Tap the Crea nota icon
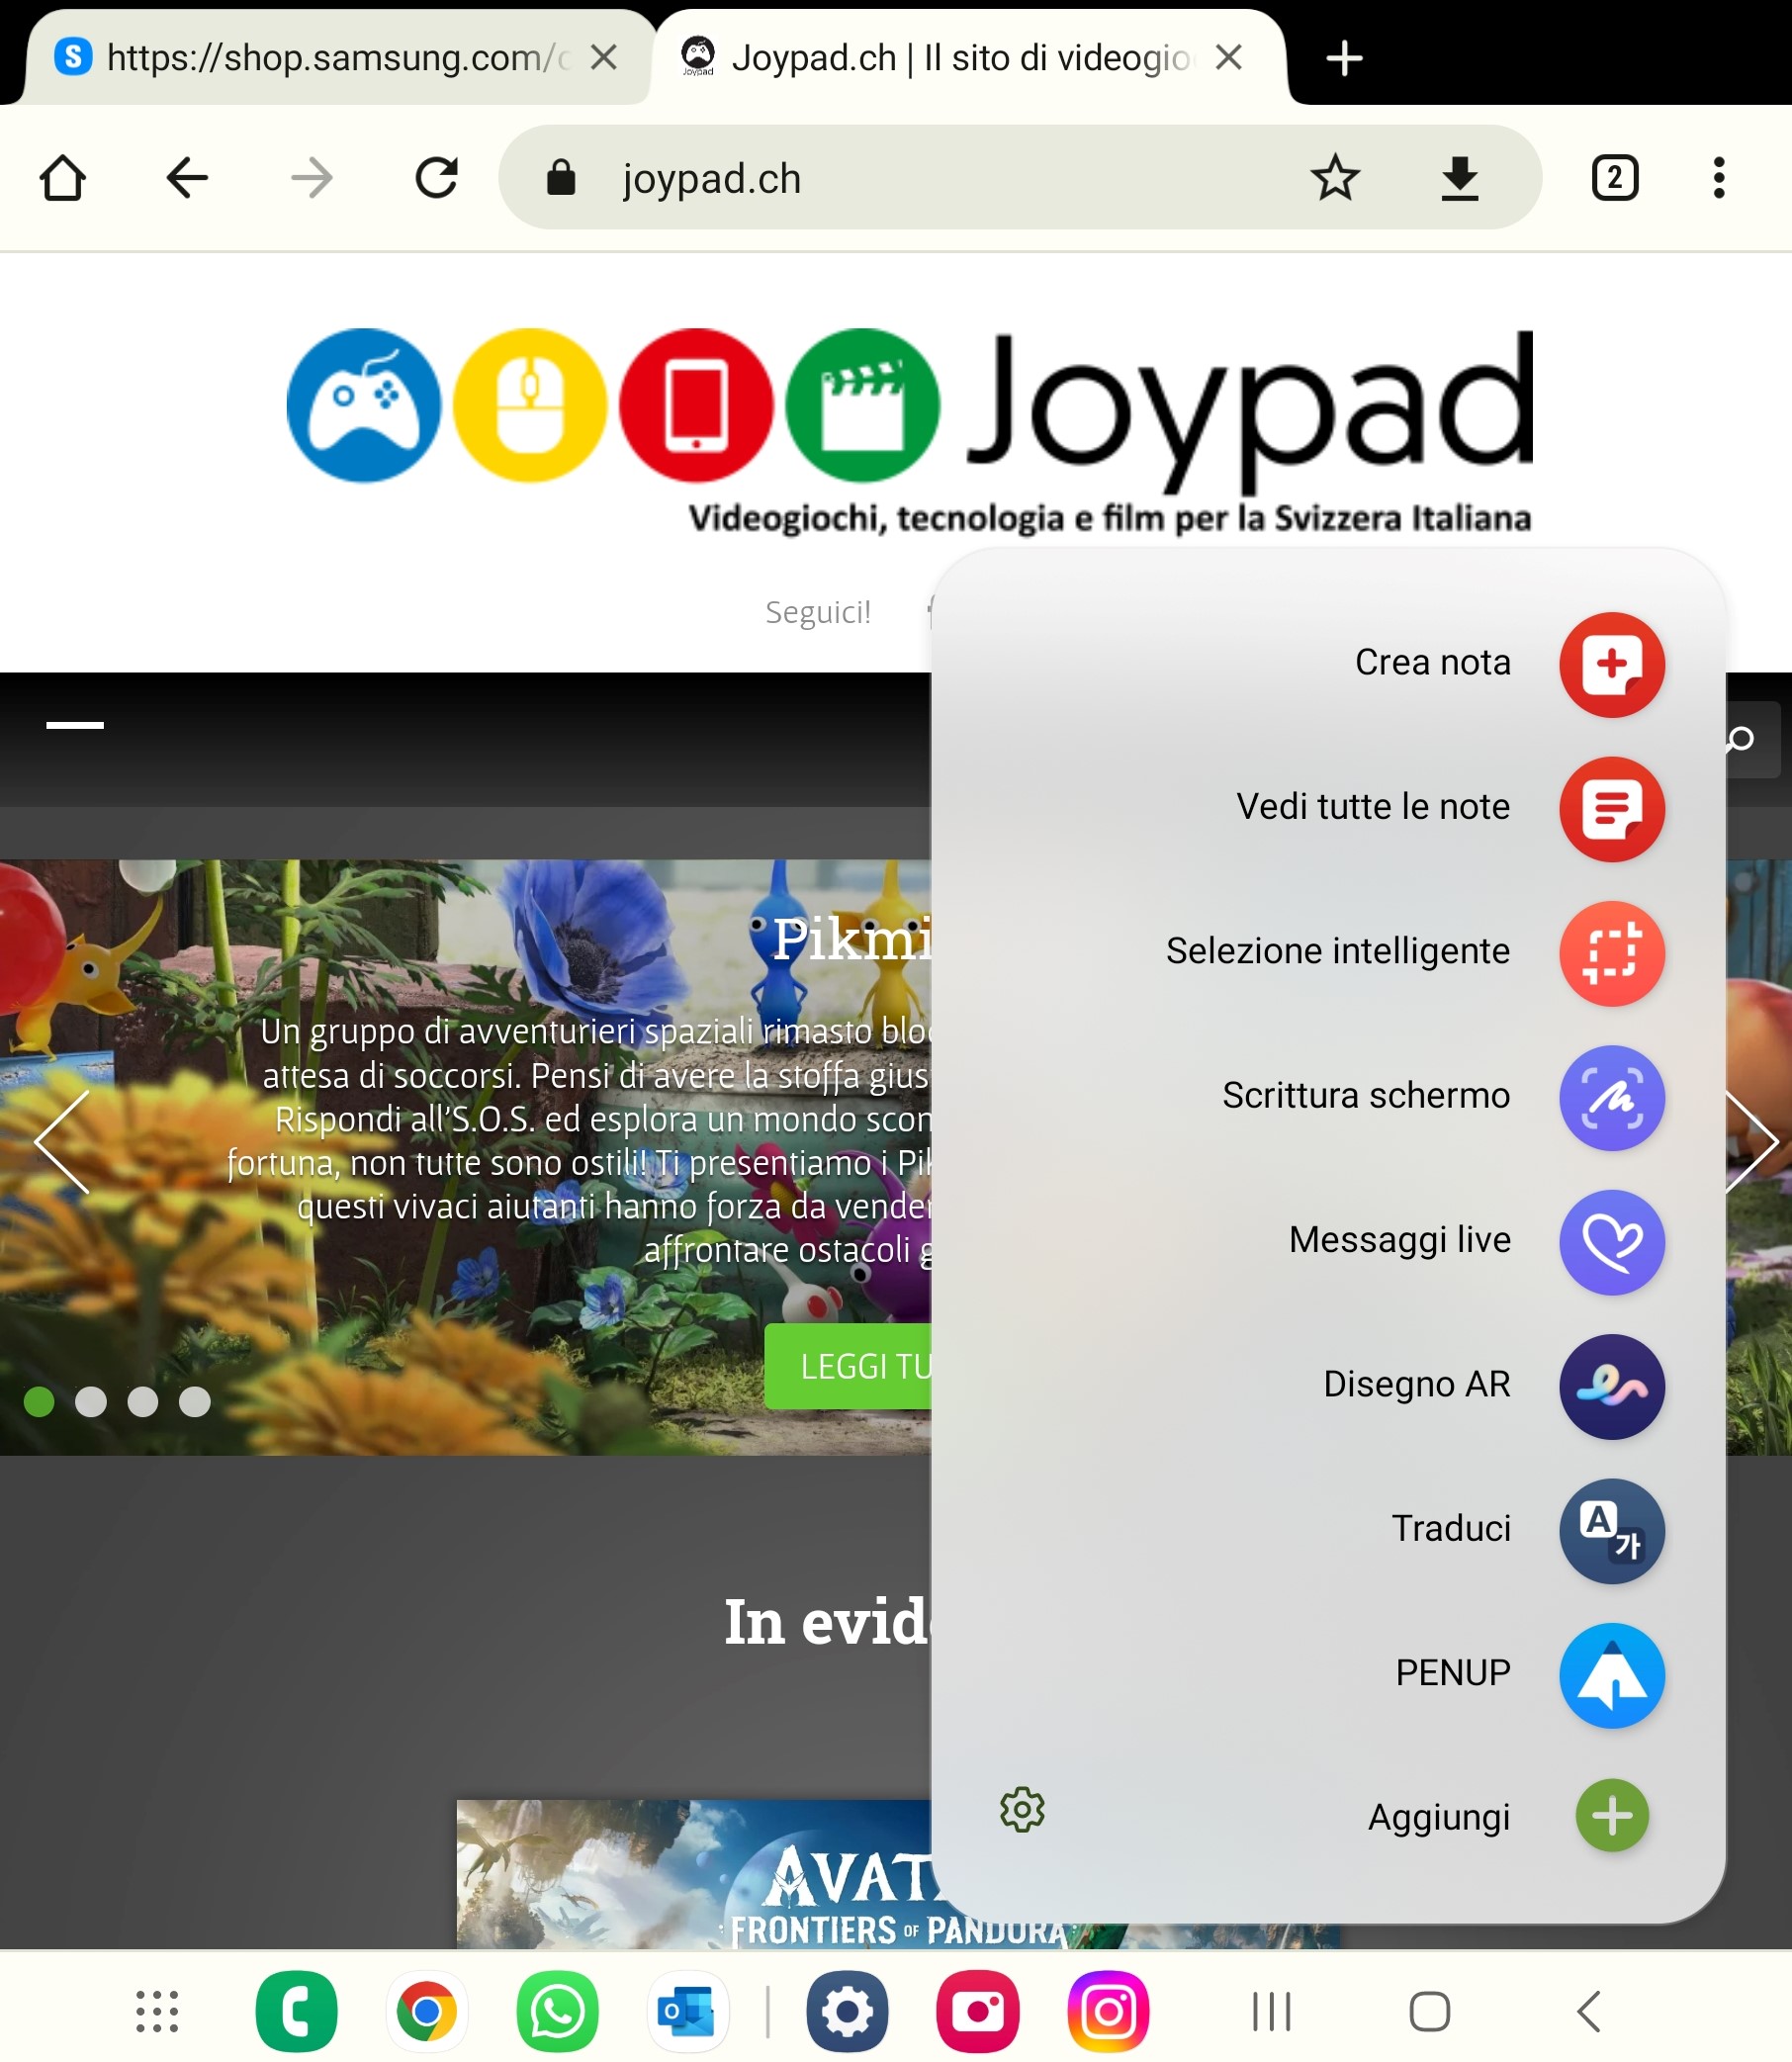Image resolution: width=1792 pixels, height=2062 pixels. (x=1611, y=664)
